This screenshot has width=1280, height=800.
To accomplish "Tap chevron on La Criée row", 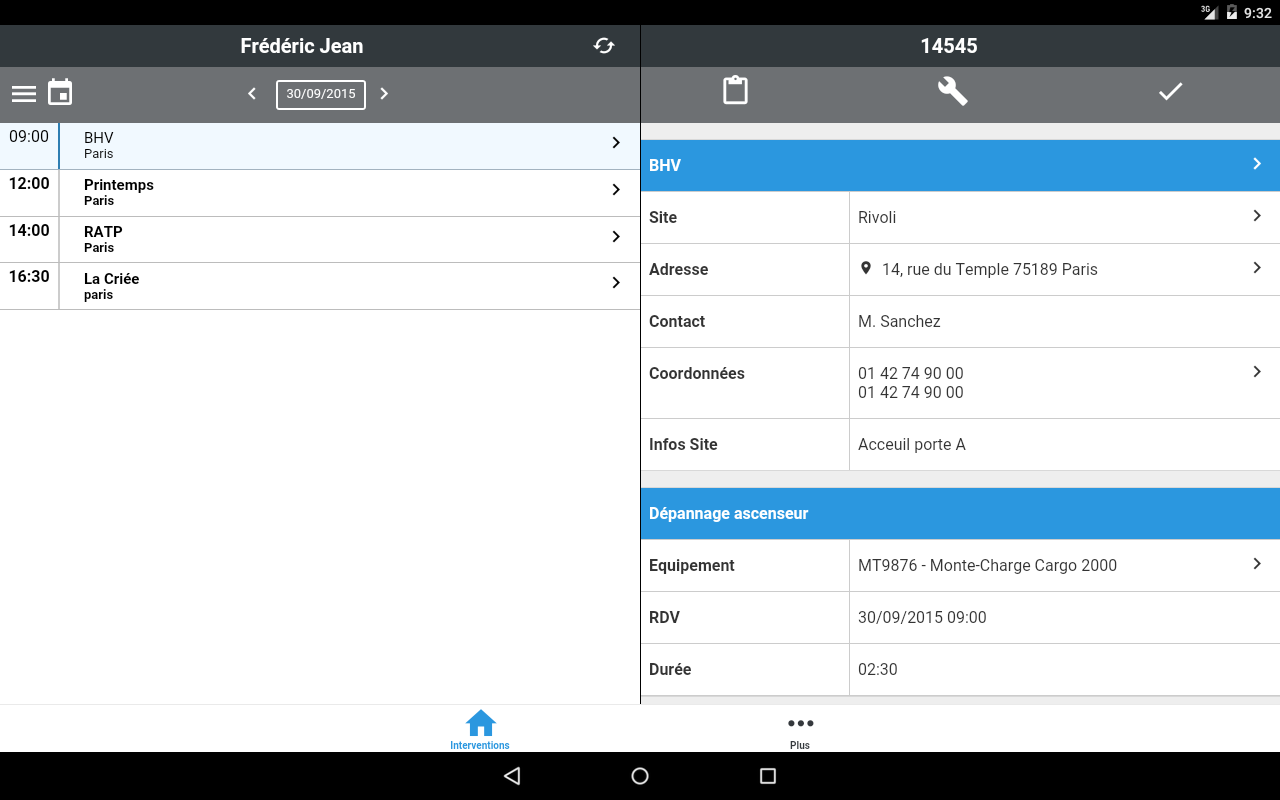I will [616, 283].
